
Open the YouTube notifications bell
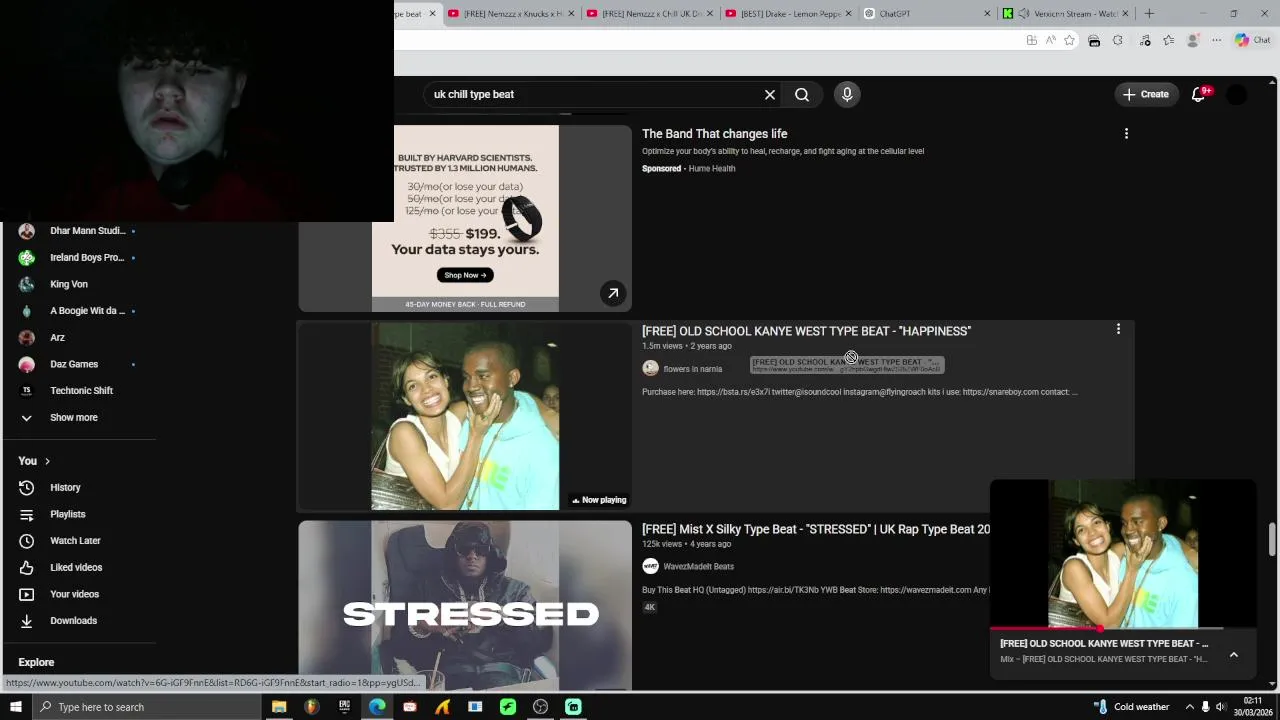click(x=1199, y=94)
